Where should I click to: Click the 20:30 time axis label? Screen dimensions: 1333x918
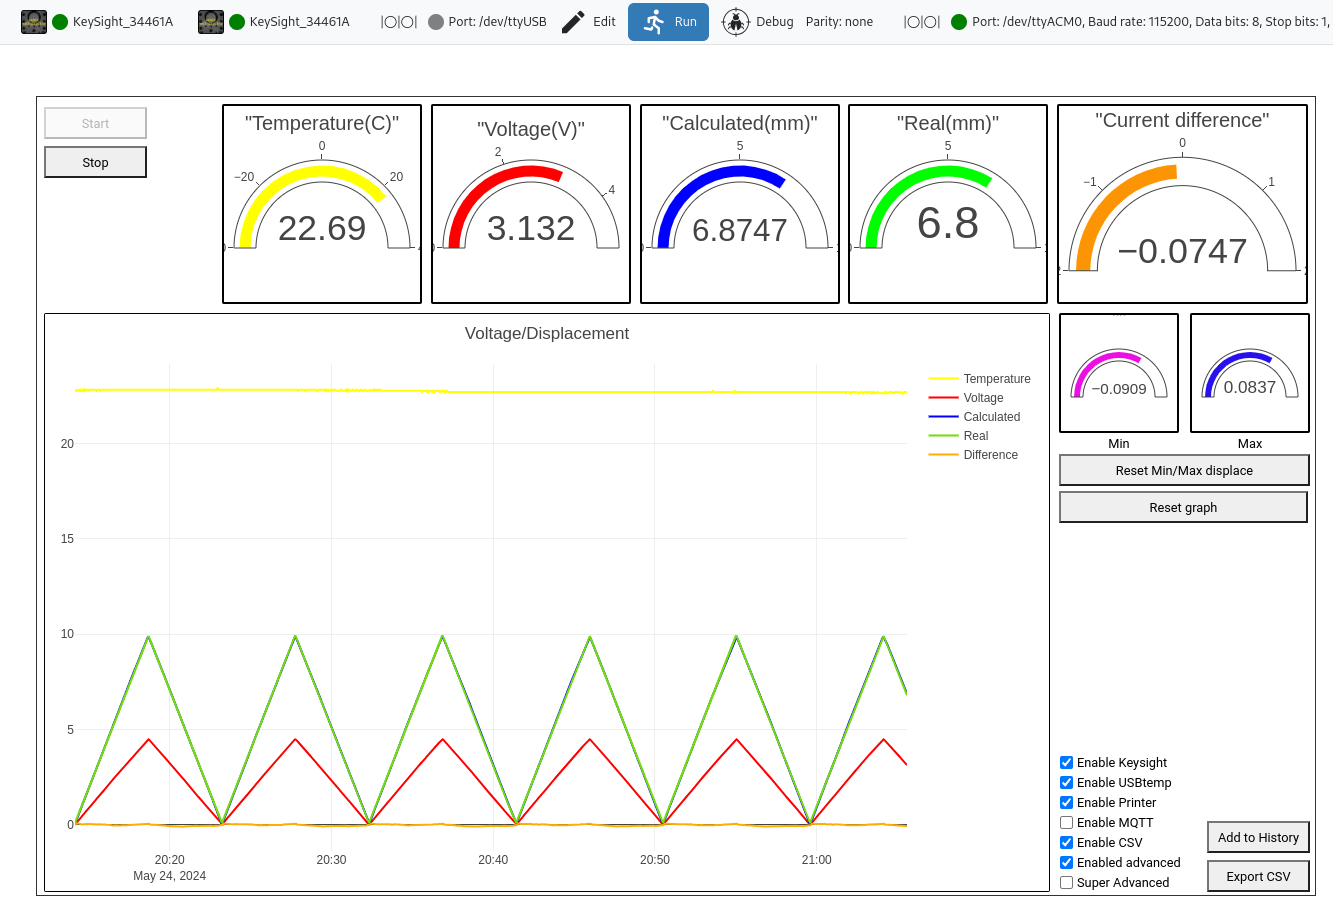(331, 860)
